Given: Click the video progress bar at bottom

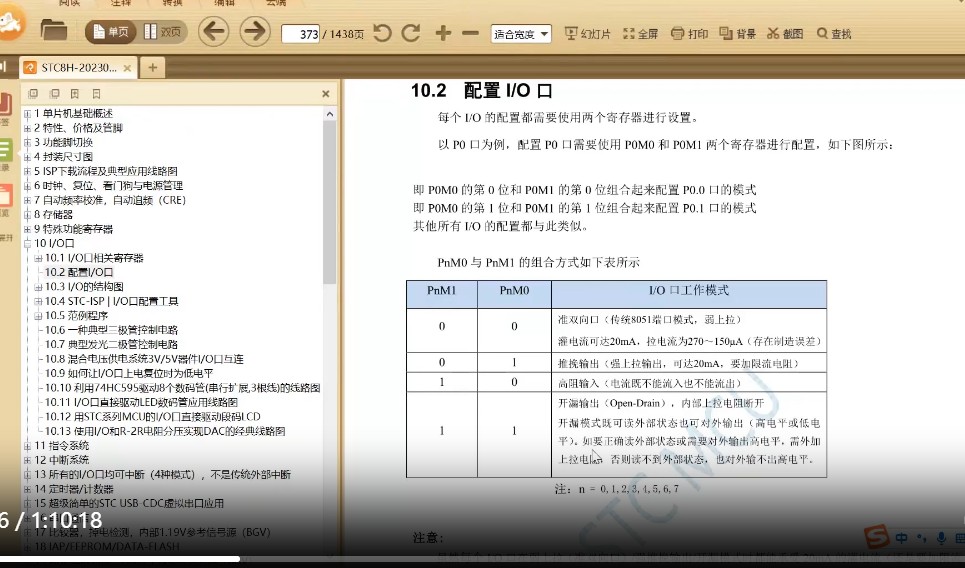Looking at the screenshot, I should [x=482, y=559].
